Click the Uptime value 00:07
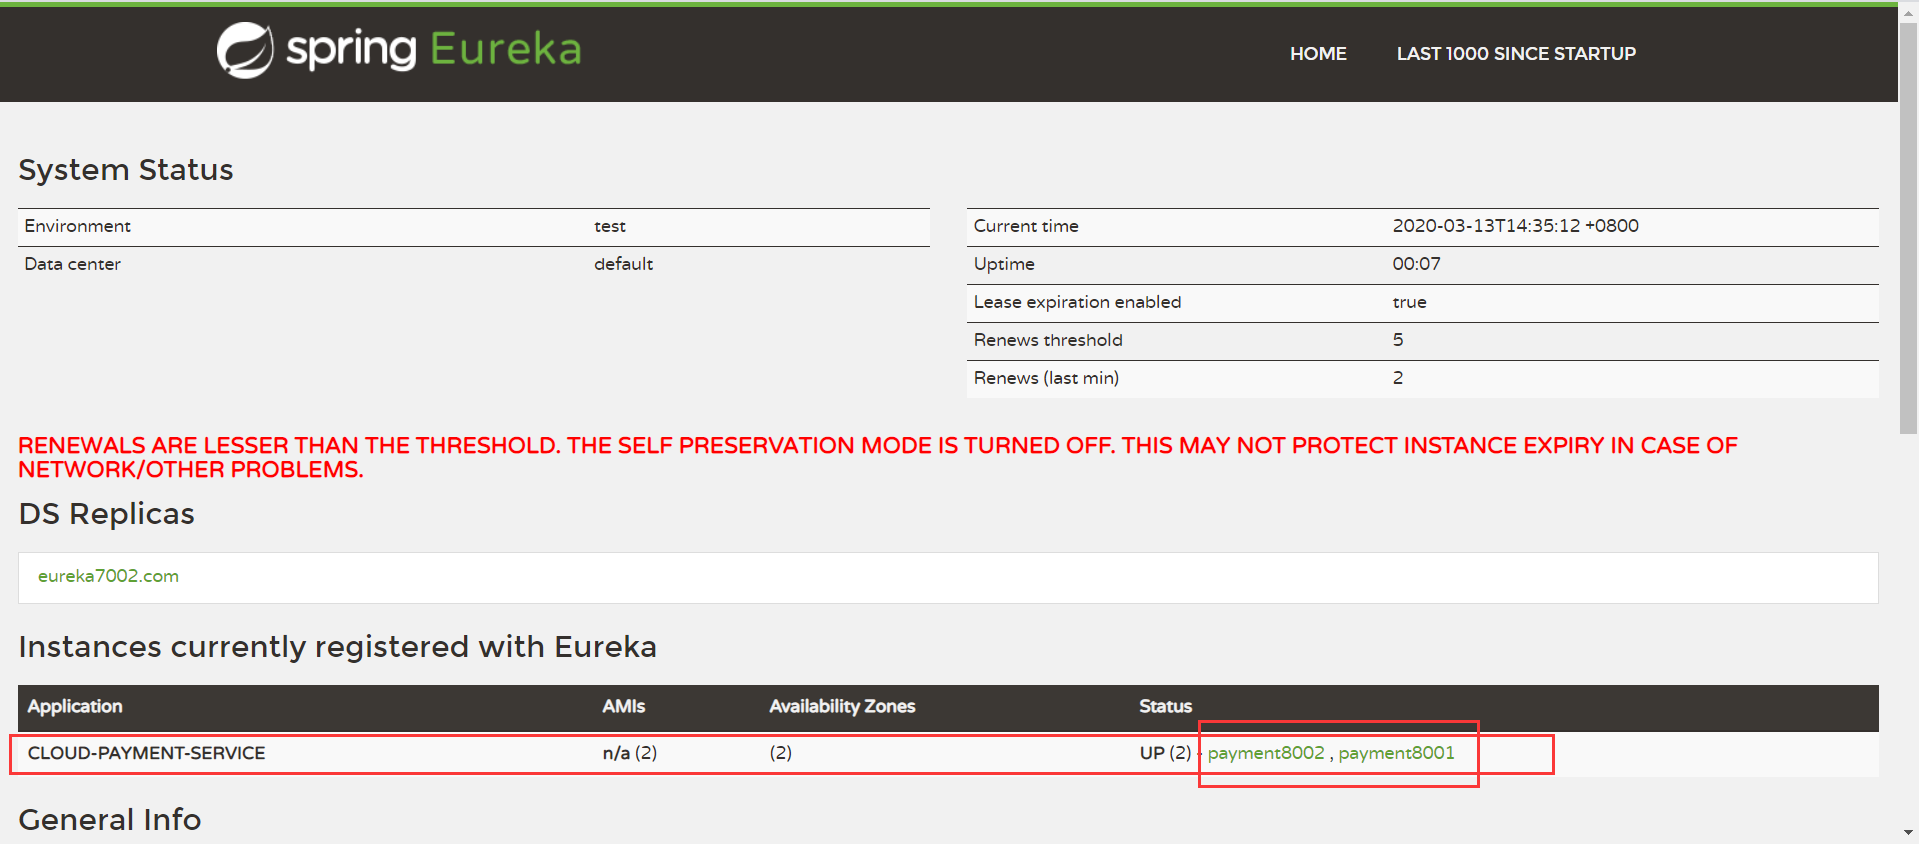This screenshot has height=849, width=1919. click(1416, 264)
